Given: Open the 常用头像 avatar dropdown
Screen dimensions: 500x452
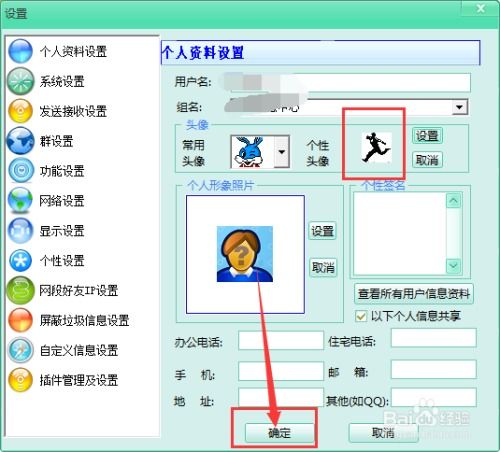Looking at the screenshot, I should (x=282, y=152).
